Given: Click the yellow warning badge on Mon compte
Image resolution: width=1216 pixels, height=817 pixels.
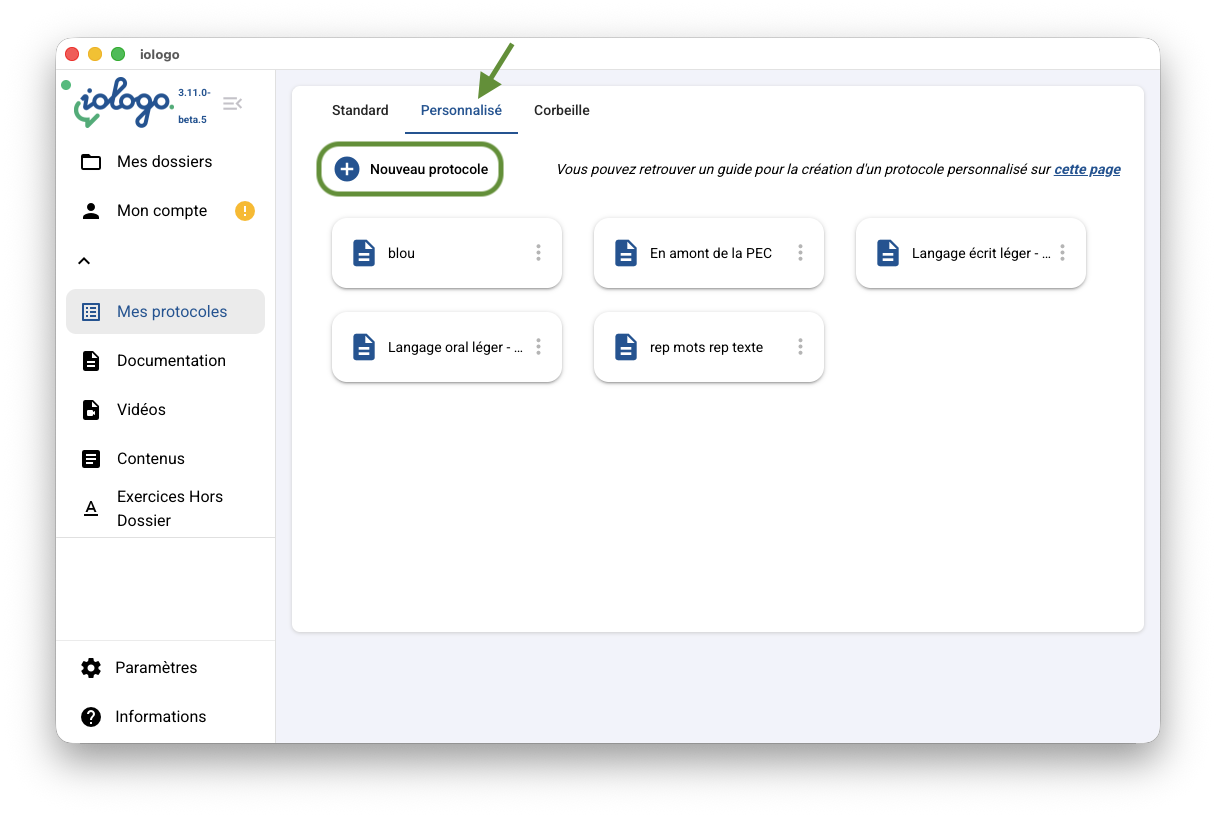Looking at the screenshot, I should pos(245,211).
